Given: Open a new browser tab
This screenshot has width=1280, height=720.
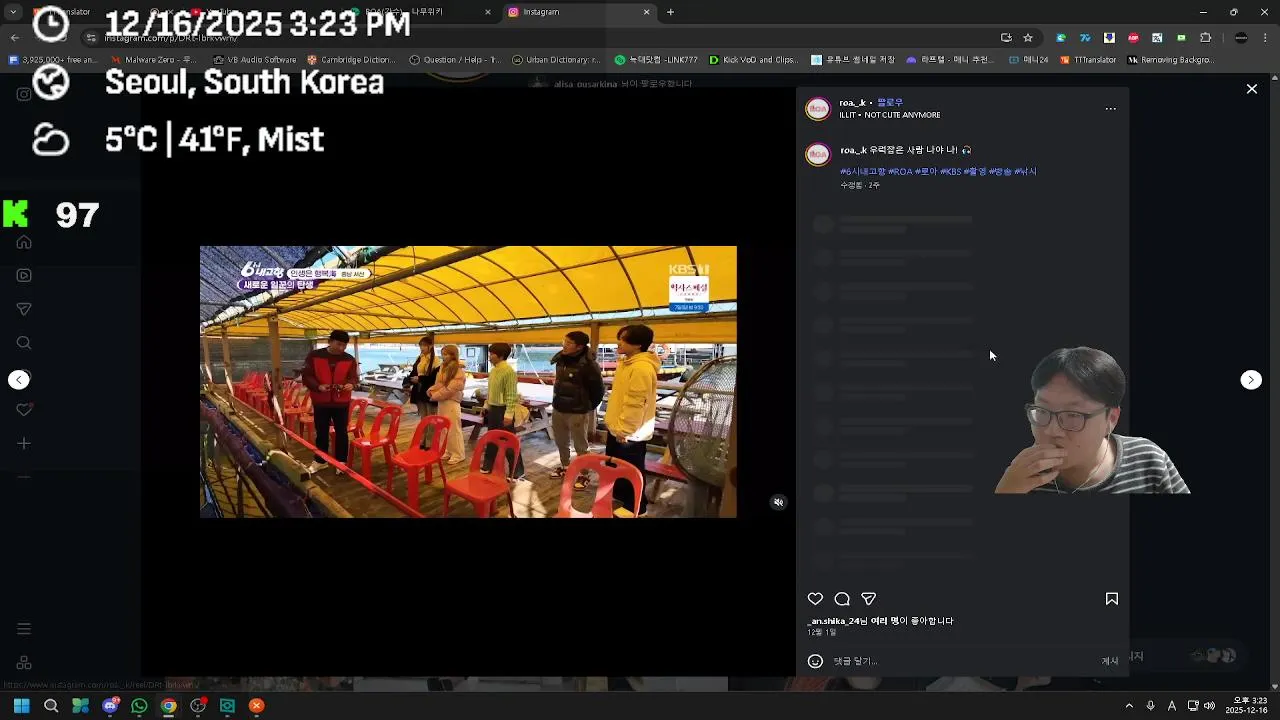Looking at the screenshot, I should 670,12.
